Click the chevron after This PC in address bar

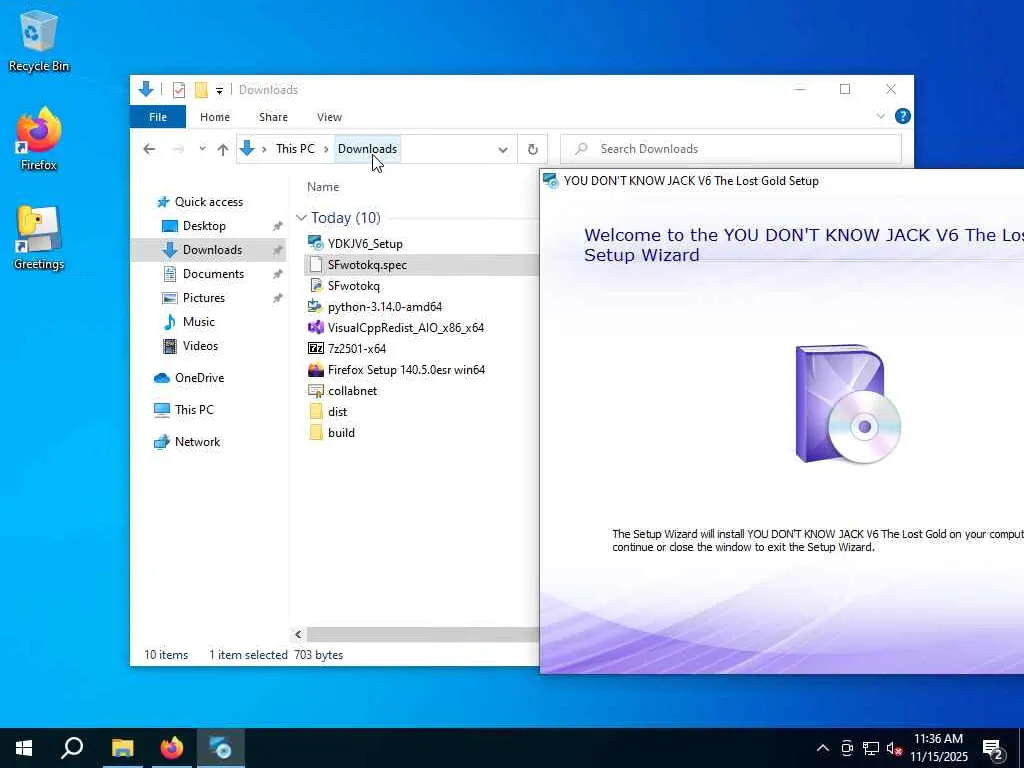click(x=326, y=150)
